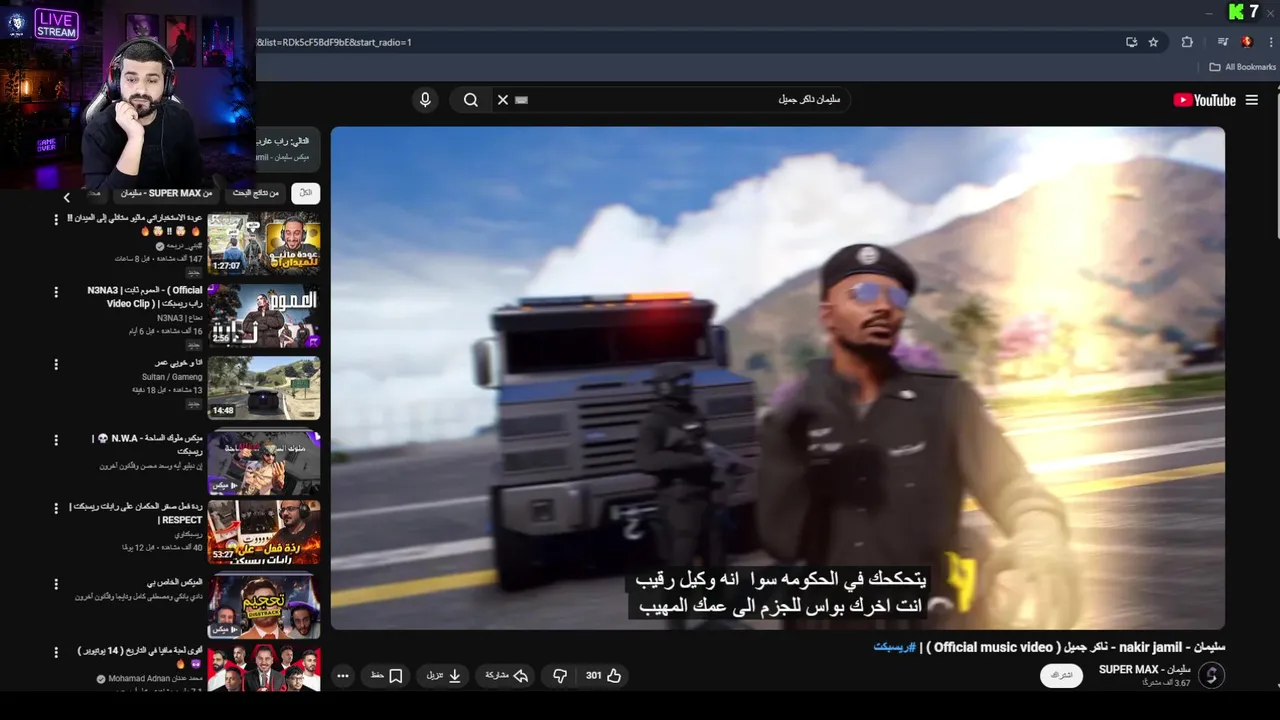The width and height of the screenshot is (1280, 720).
Task: Click the N3NA3 Official video title
Action: coord(145,297)
